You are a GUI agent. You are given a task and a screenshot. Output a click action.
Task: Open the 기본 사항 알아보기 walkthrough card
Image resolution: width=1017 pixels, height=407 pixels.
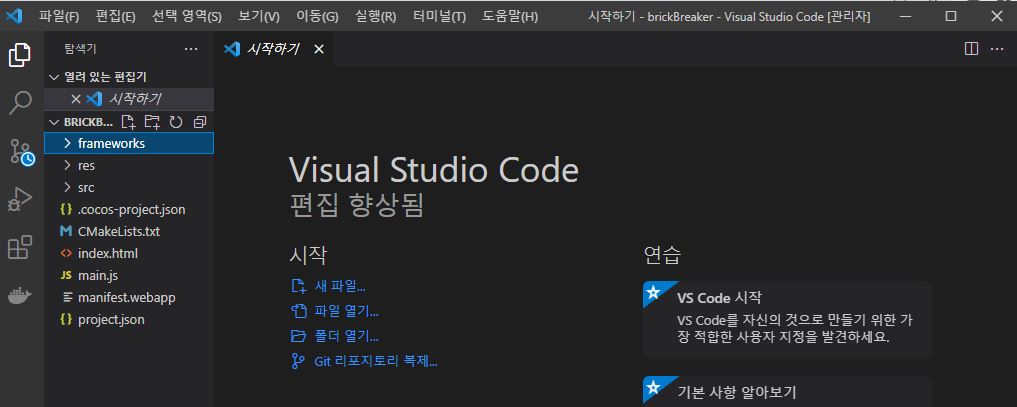[x=787, y=391]
